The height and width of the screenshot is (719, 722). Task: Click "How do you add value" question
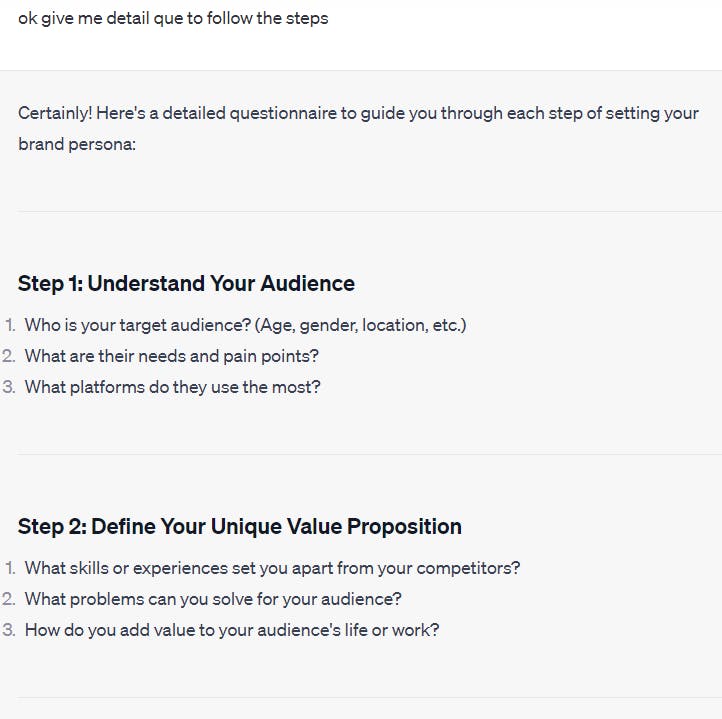[x=232, y=630]
